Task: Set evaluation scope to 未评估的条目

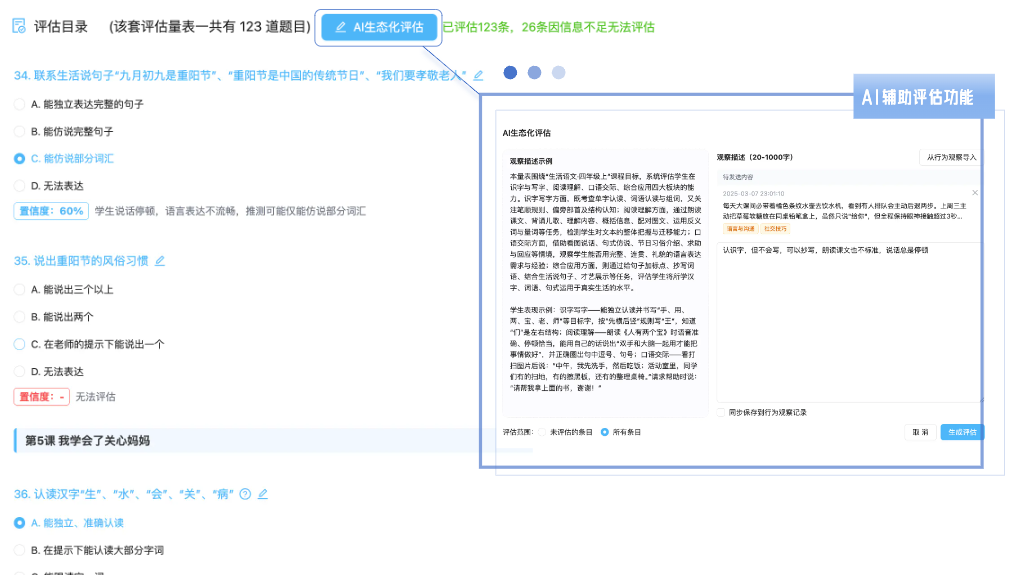Action: coord(542,432)
